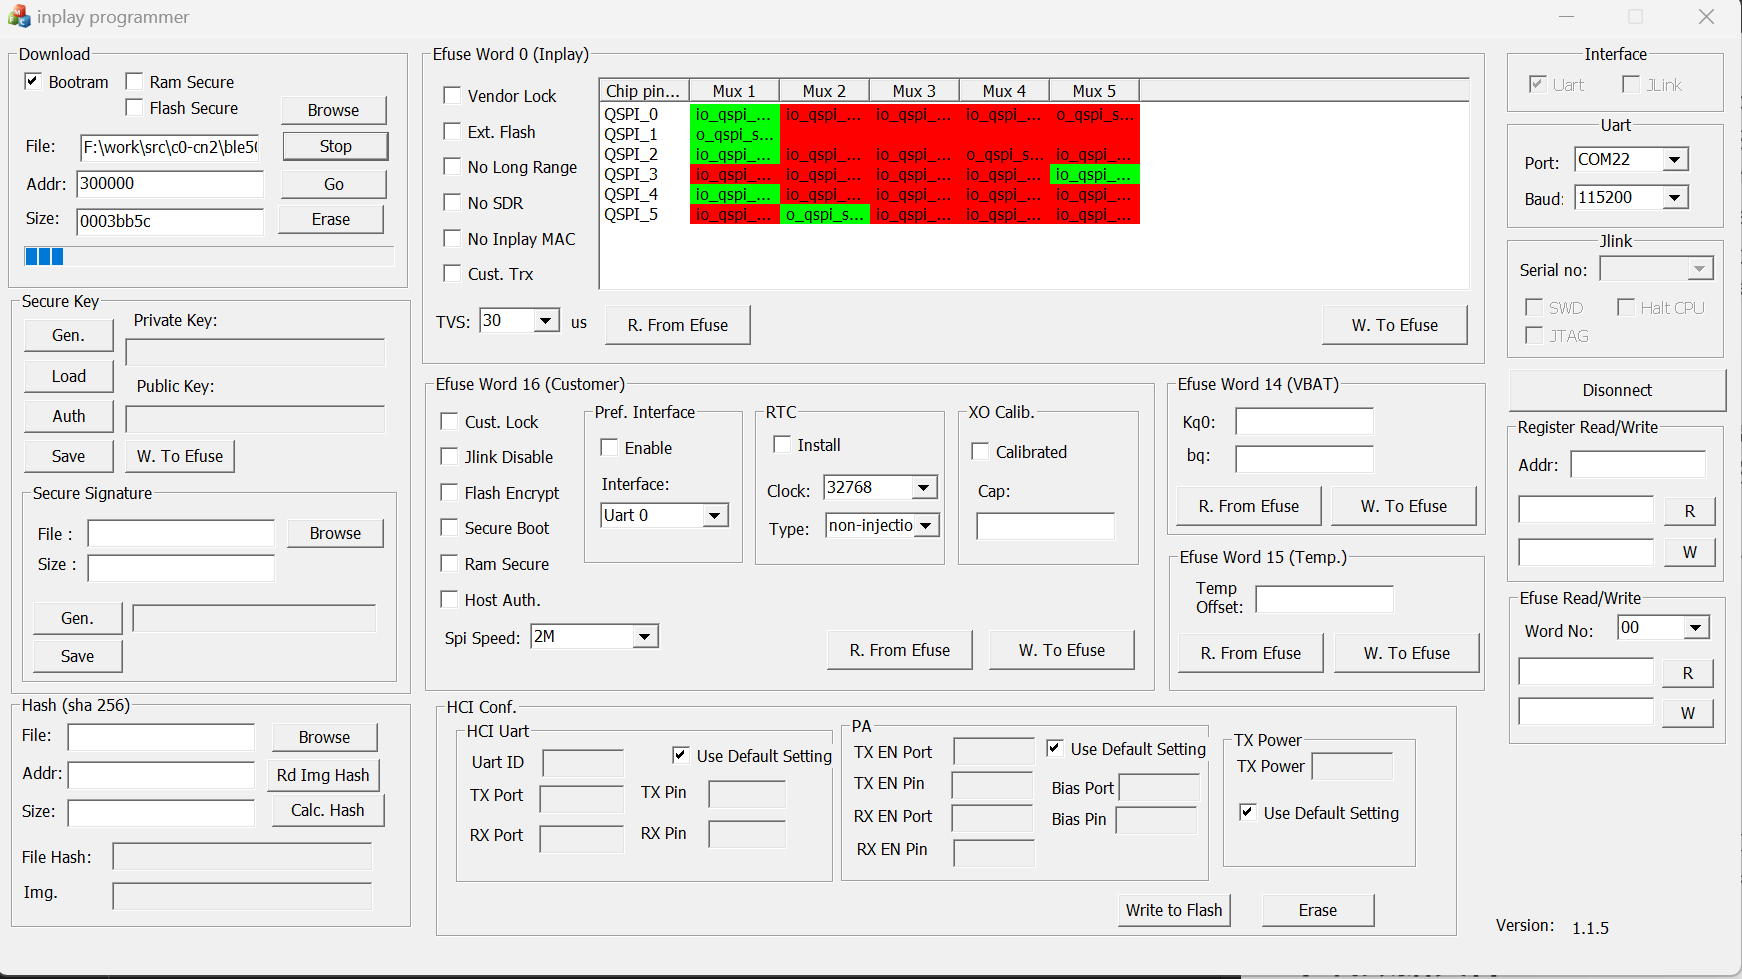Select the Mux 4 column header
The width and height of the screenshot is (1742, 979).
pos(1004,91)
